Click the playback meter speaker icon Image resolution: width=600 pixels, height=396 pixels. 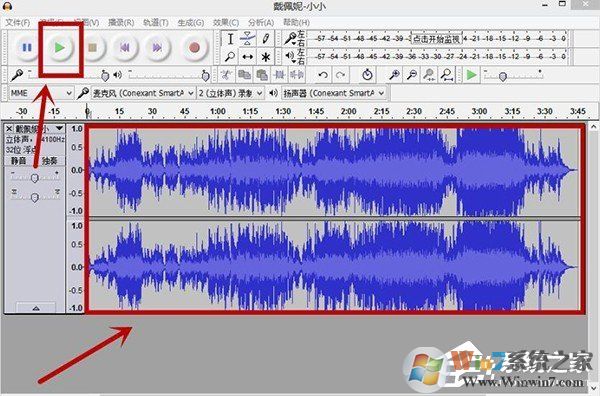coord(290,56)
